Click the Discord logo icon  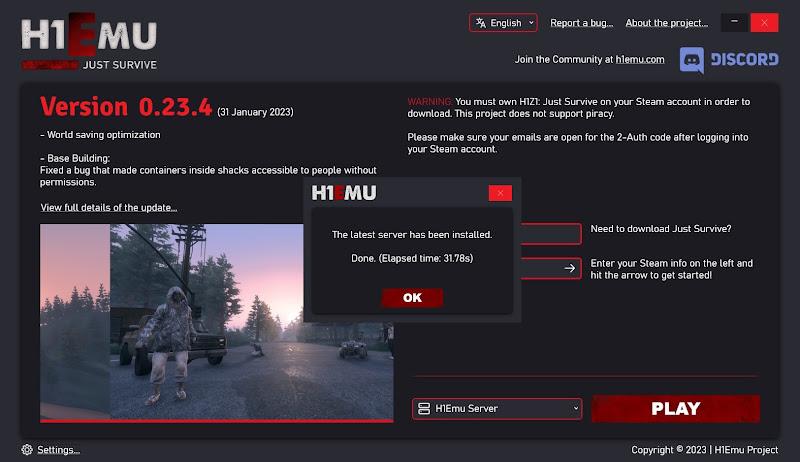tap(691, 60)
